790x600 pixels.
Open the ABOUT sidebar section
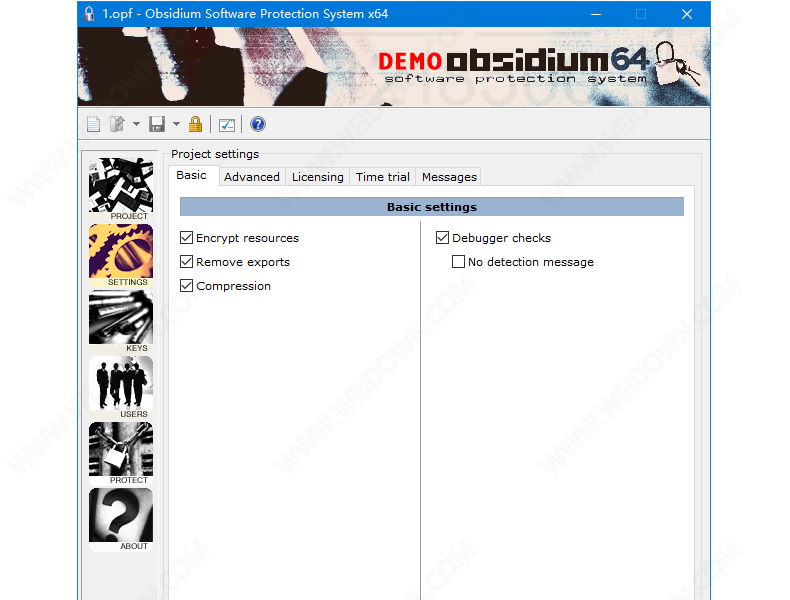[x=121, y=519]
